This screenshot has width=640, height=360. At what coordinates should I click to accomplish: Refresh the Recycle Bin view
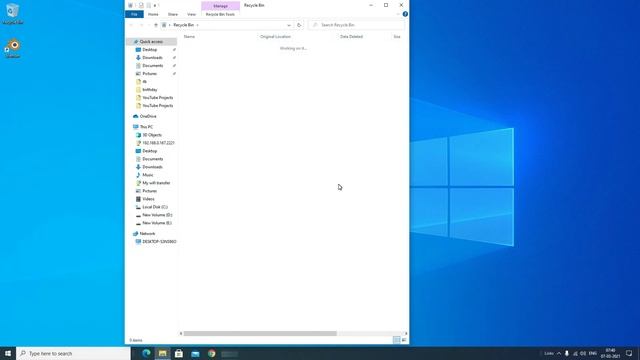(299, 25)
